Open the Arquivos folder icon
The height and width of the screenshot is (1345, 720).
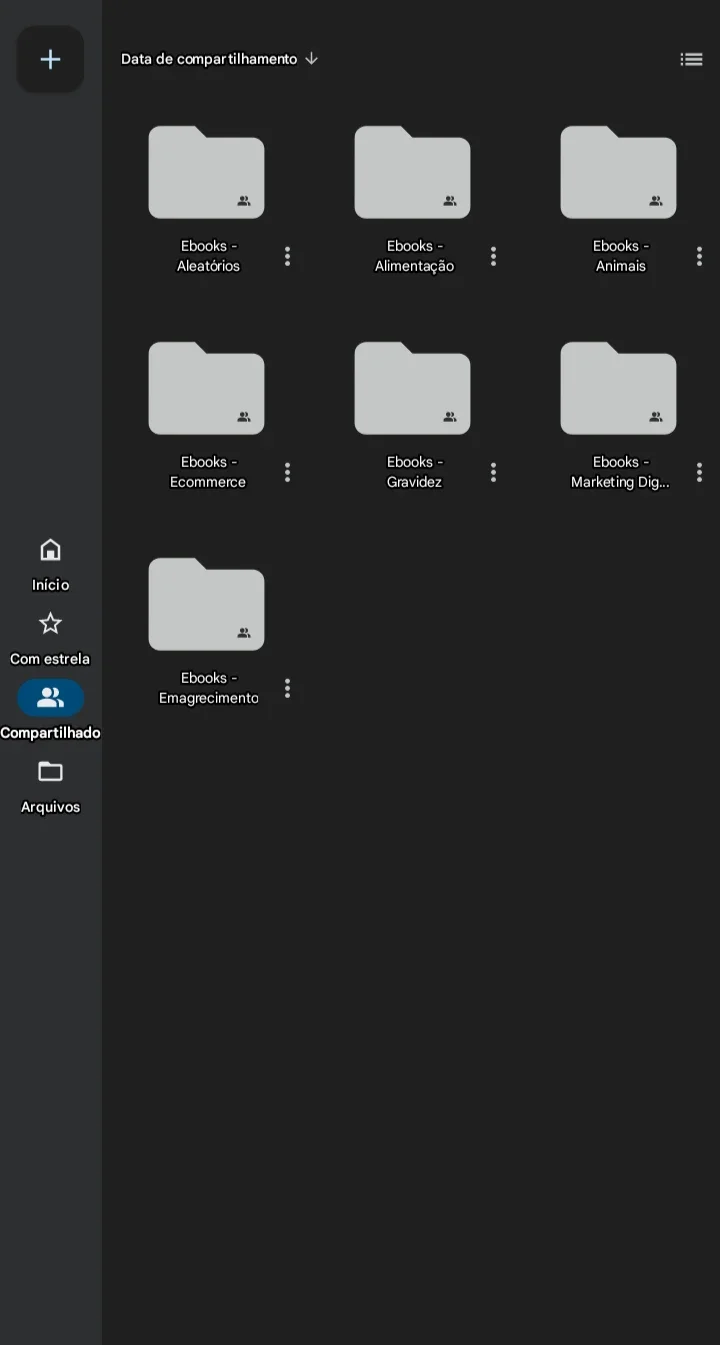click(x=50, y=771)
